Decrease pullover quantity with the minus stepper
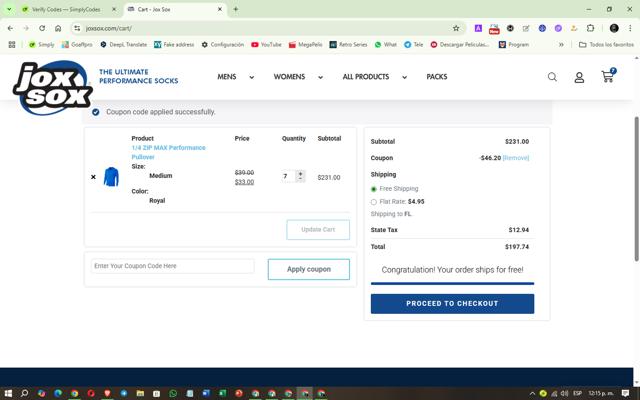 300,179
